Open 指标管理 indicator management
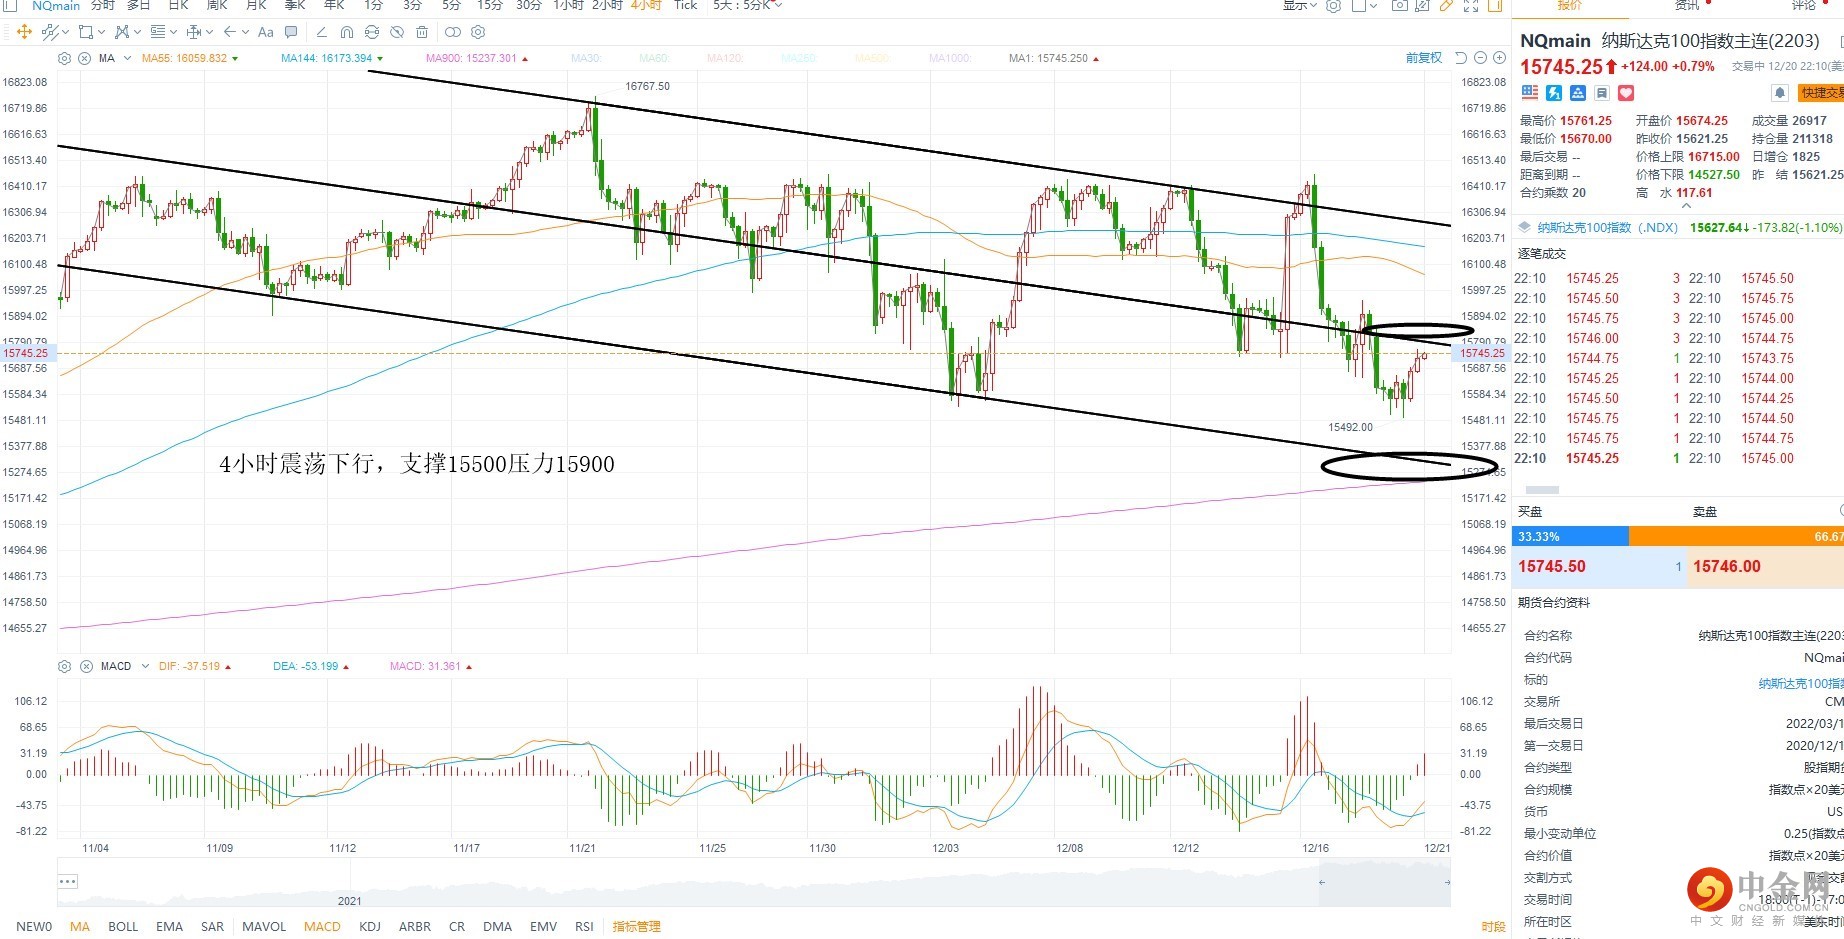This screenshot has height=939, width=1844. [637, 927]
